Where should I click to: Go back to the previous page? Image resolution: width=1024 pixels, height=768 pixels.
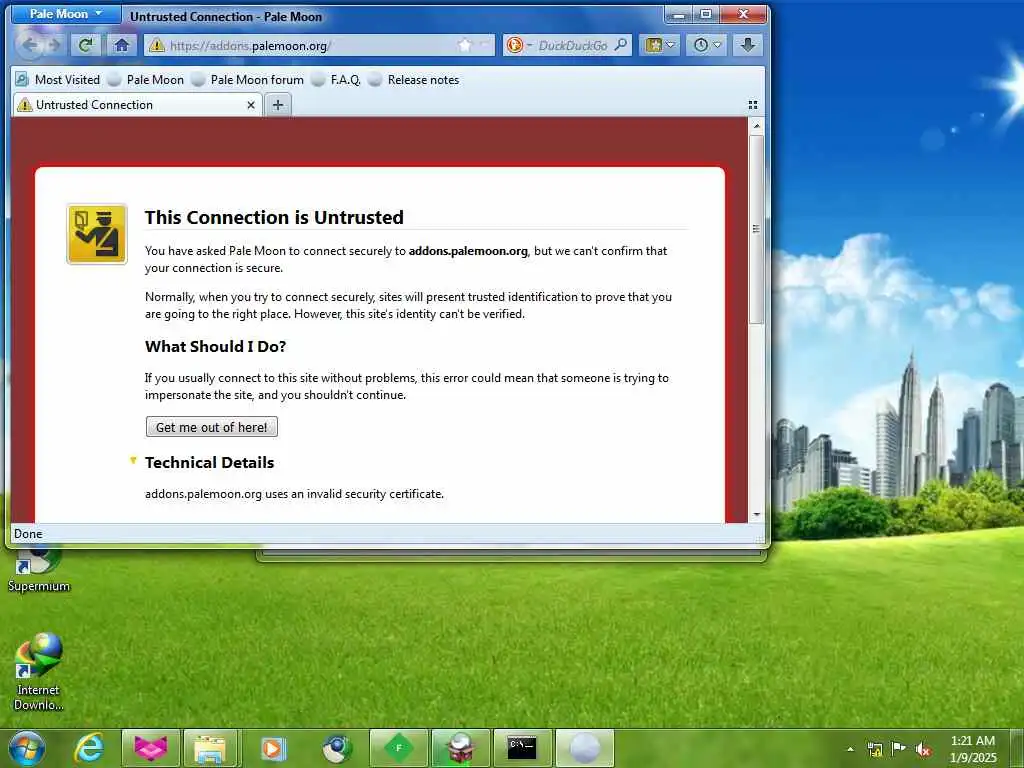29,44
